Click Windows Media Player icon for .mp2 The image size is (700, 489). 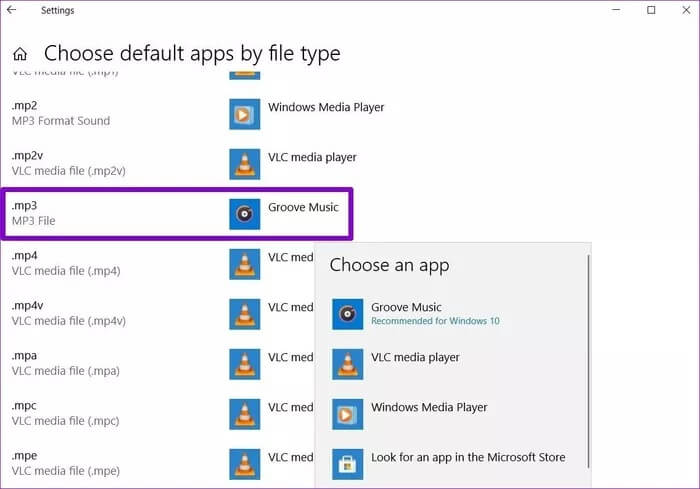245,114
